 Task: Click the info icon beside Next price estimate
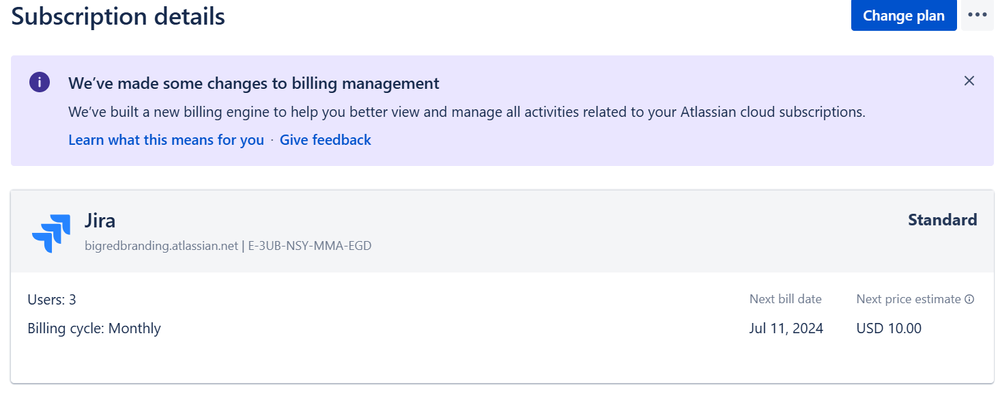coord(969,299)
